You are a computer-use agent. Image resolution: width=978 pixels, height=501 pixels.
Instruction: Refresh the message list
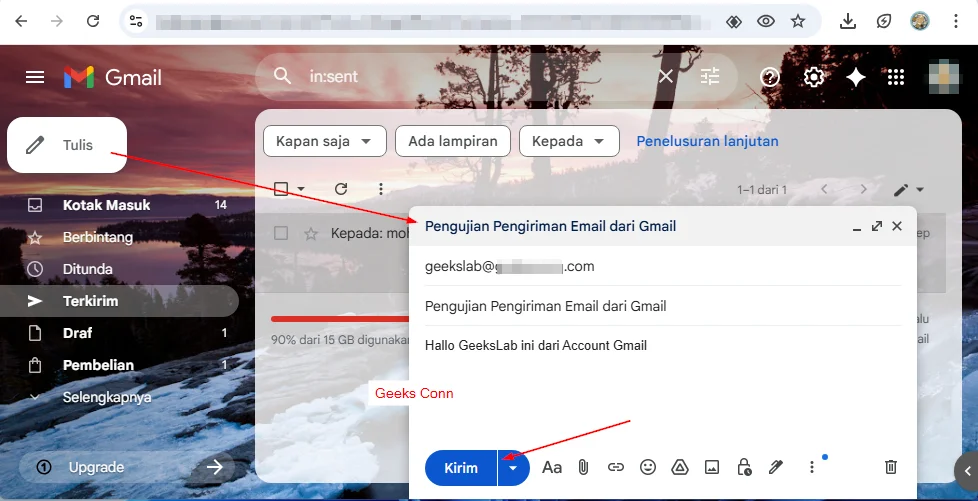pyautogui.click(x=341, y=189)
